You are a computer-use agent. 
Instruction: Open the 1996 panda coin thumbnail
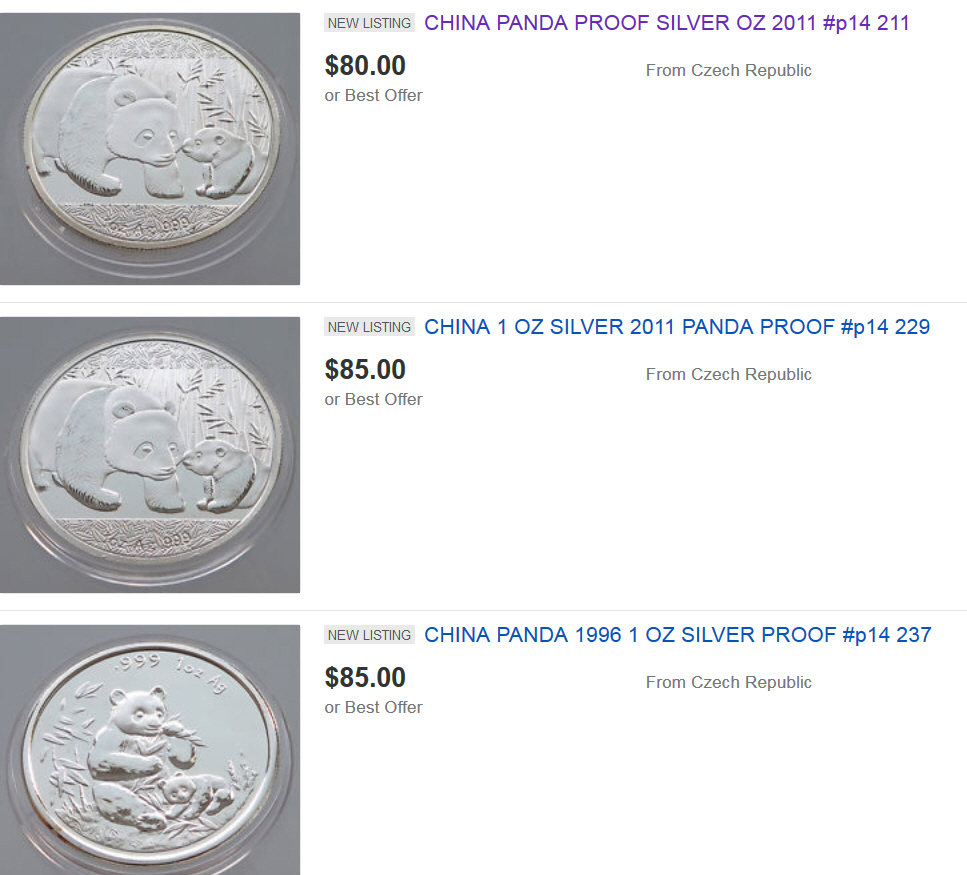click(x=150, y=750)
